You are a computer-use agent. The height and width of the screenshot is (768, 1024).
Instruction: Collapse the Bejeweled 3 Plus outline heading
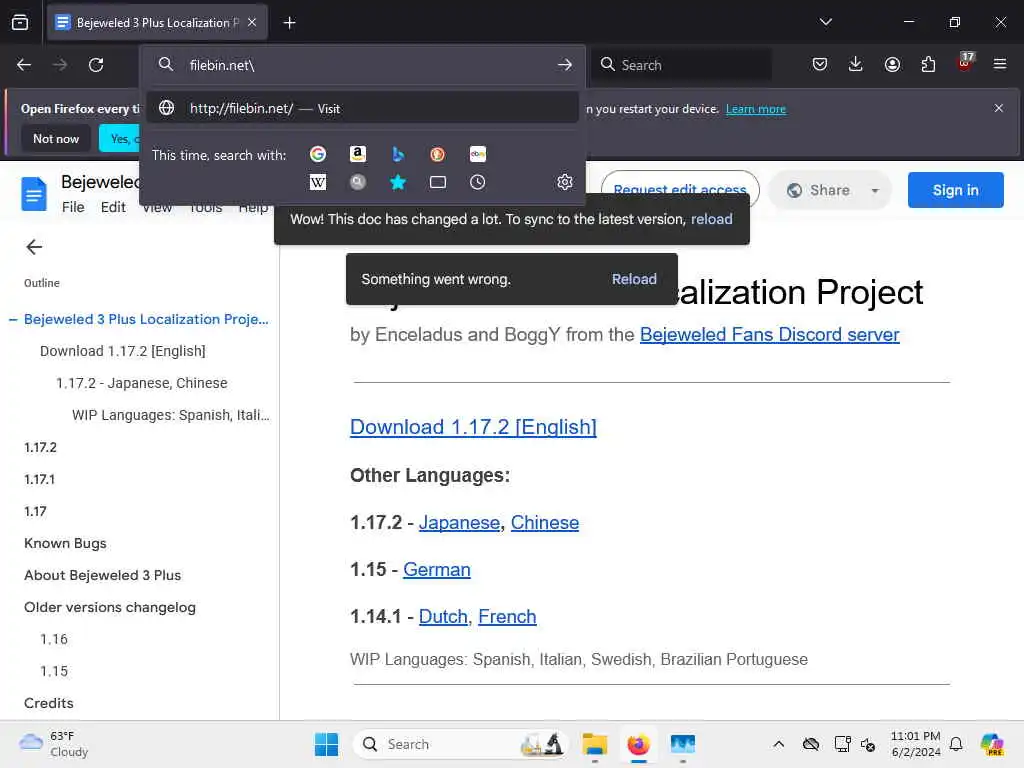coord(13,319)
